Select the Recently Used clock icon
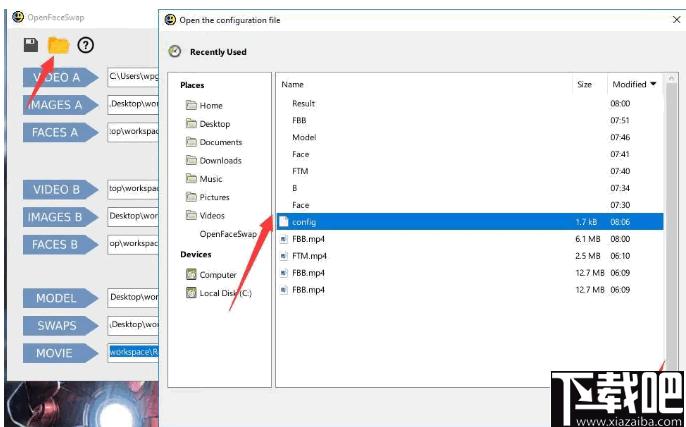Viewport: 686px width, 427px height. coord(175,52)
